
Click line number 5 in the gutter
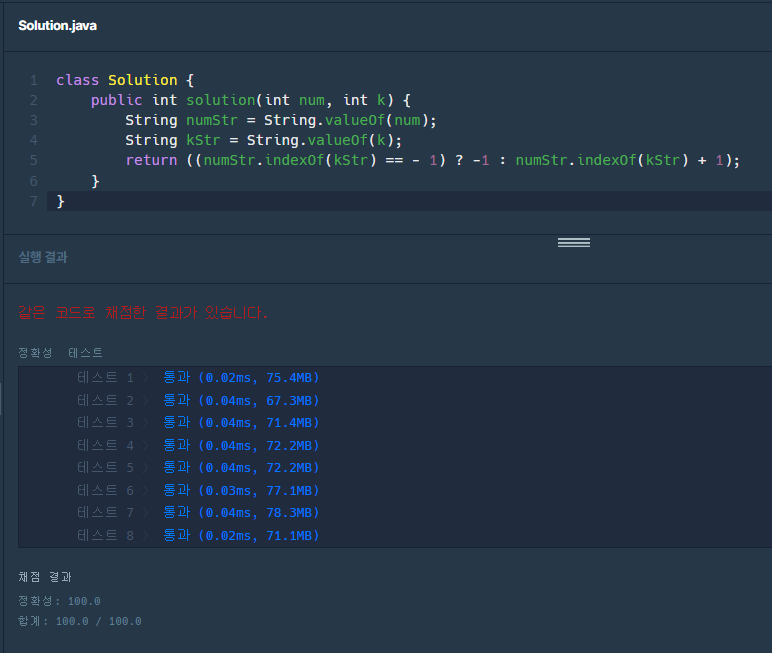coord(33,160)
